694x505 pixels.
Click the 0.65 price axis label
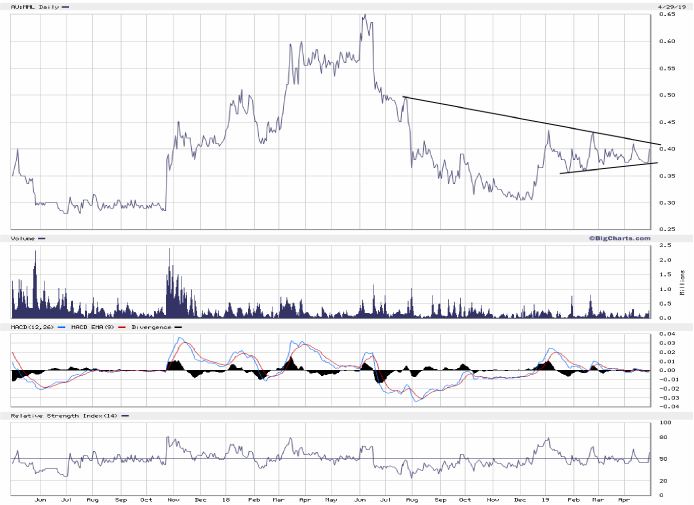(x=666, y=14)
